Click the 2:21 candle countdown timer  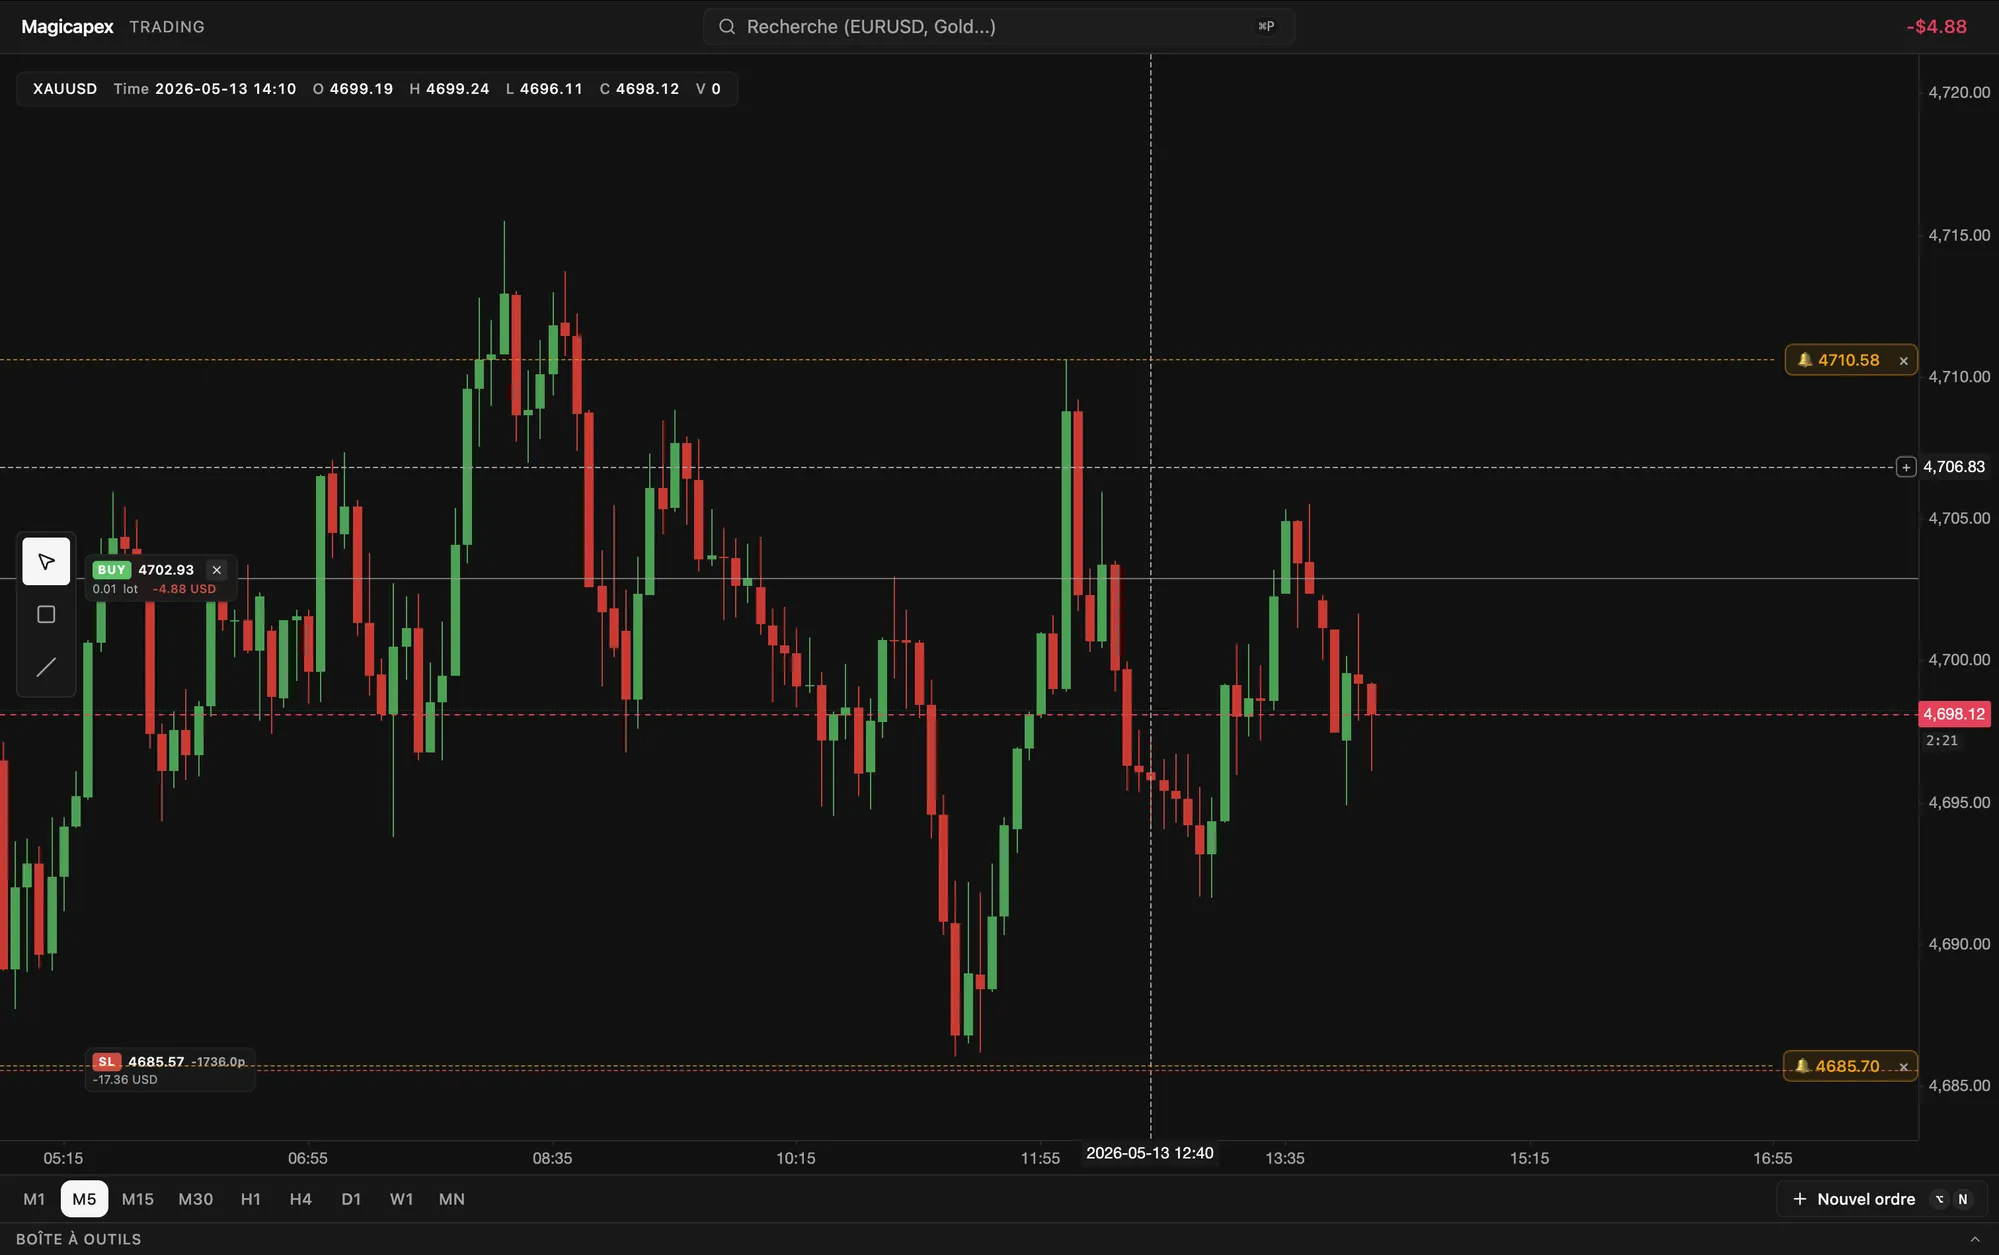[x=1942, y=741]
